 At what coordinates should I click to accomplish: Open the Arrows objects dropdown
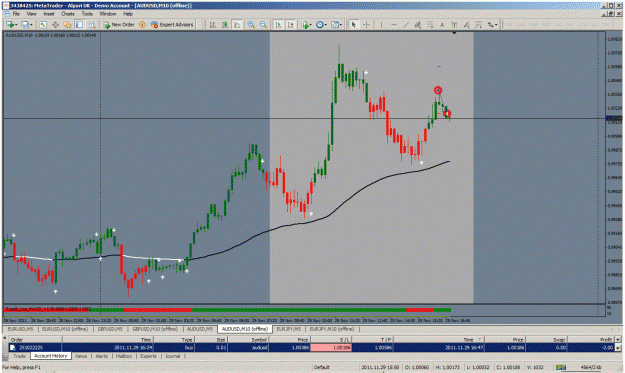tap(492, 25)
